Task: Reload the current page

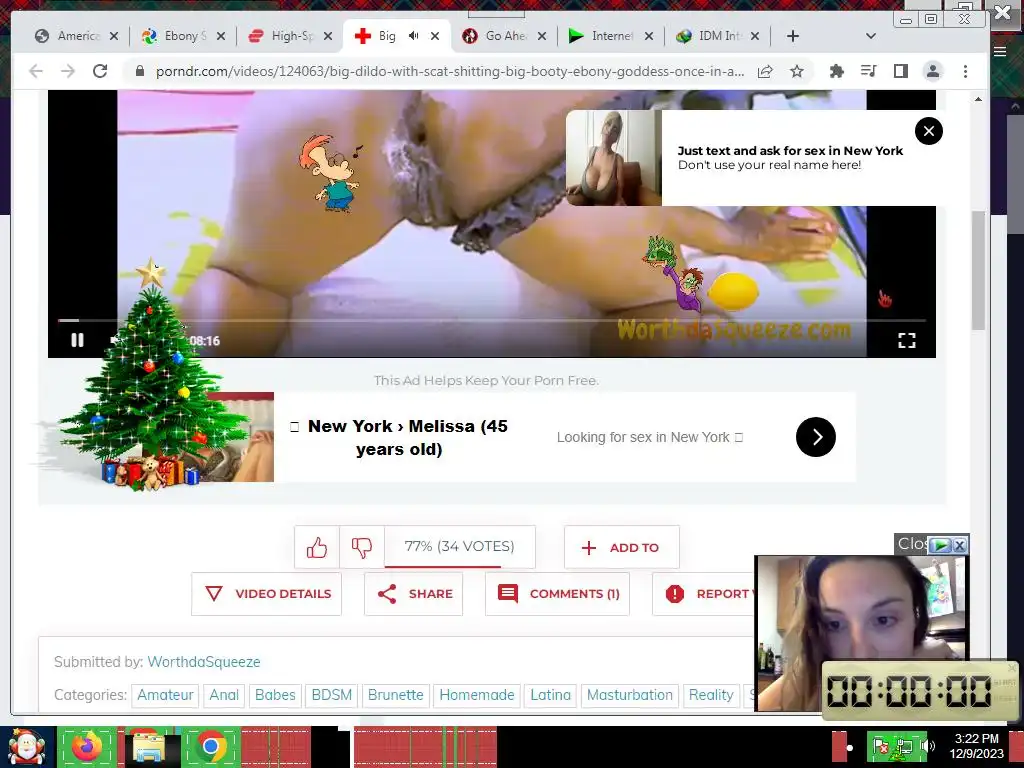Action: tap(100, 71)
